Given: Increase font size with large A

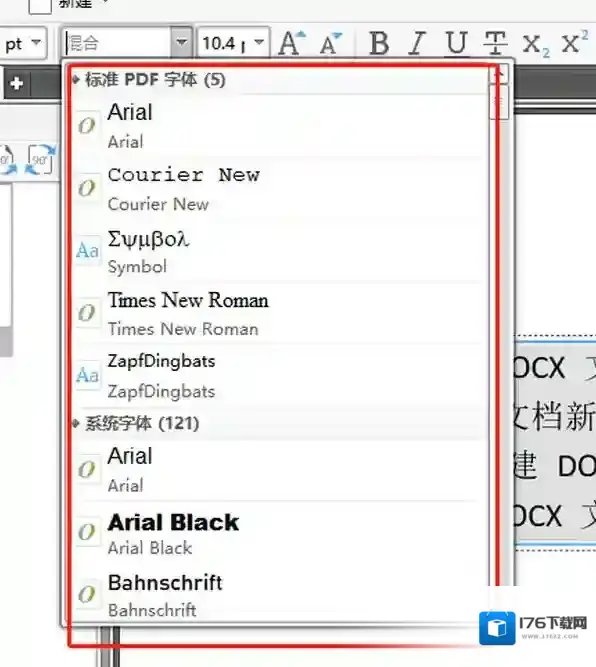Looking at the screenshot, I should (292, 43).
